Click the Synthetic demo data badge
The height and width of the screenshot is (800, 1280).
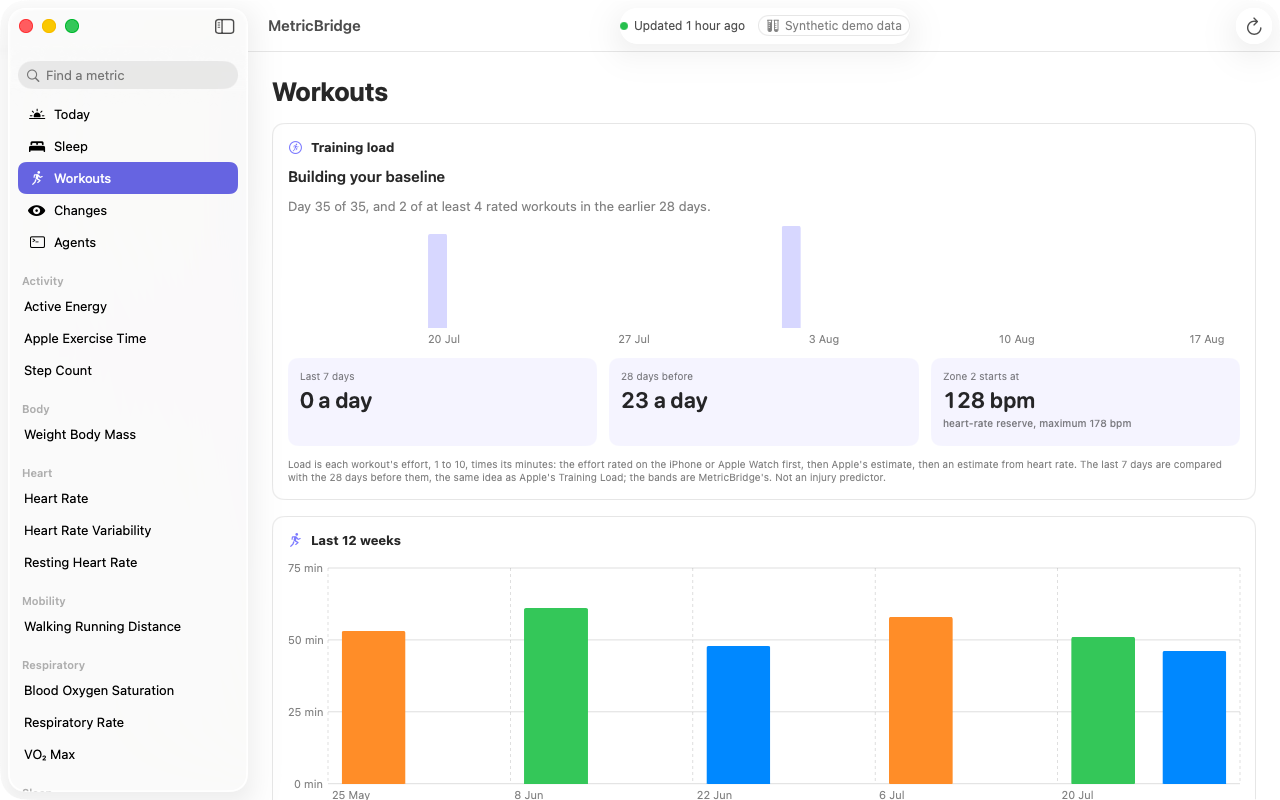point(834,26)
